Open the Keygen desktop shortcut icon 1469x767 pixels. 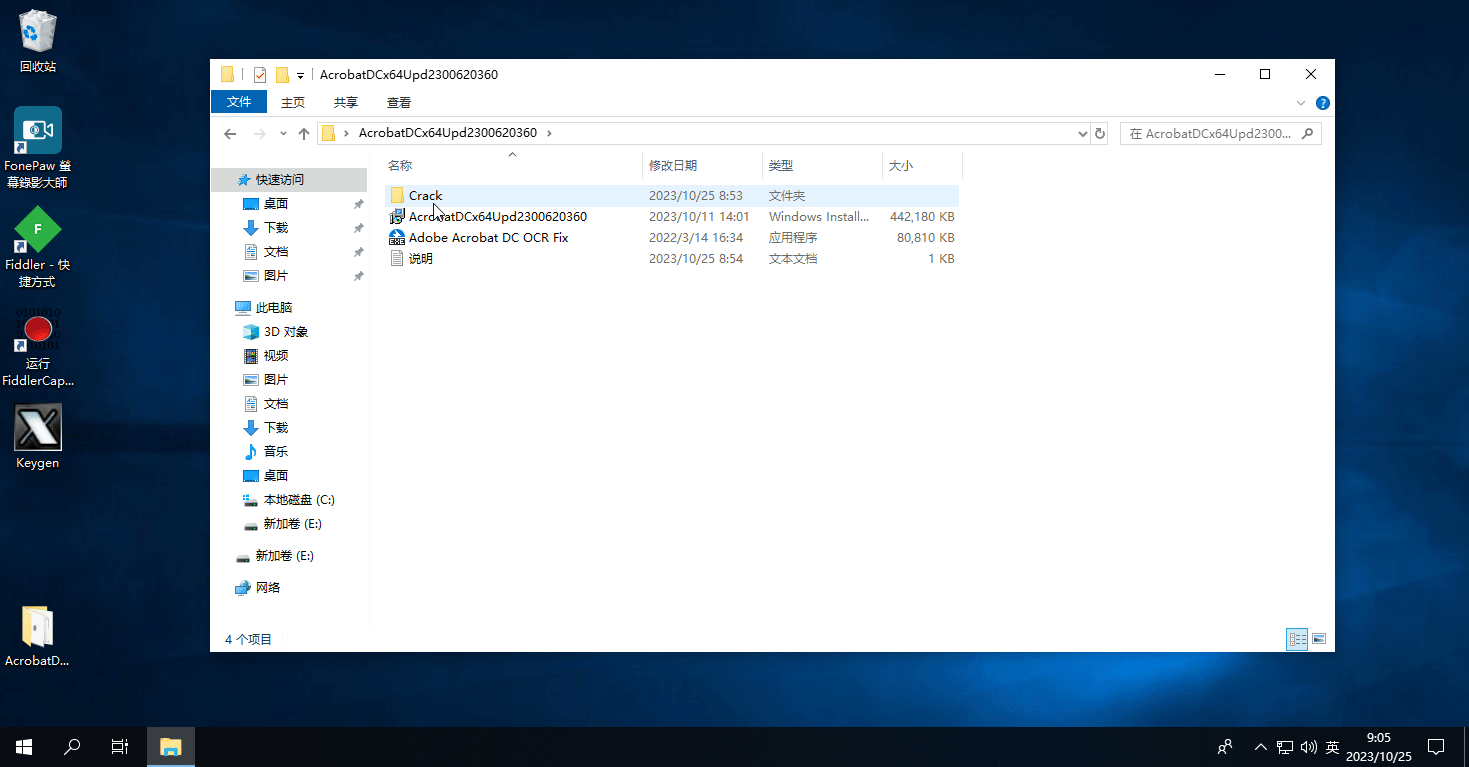[x=38, y=437]
